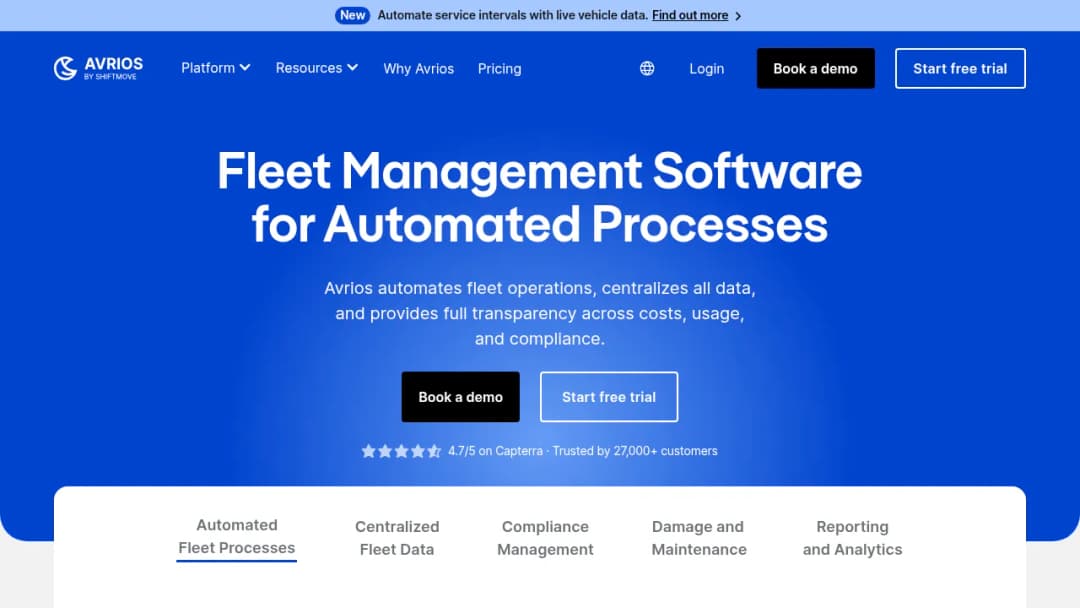Expand the Resources dropdown chevron
The height and width of the screenshot is (608, 1080).
(x=353, y=67)
